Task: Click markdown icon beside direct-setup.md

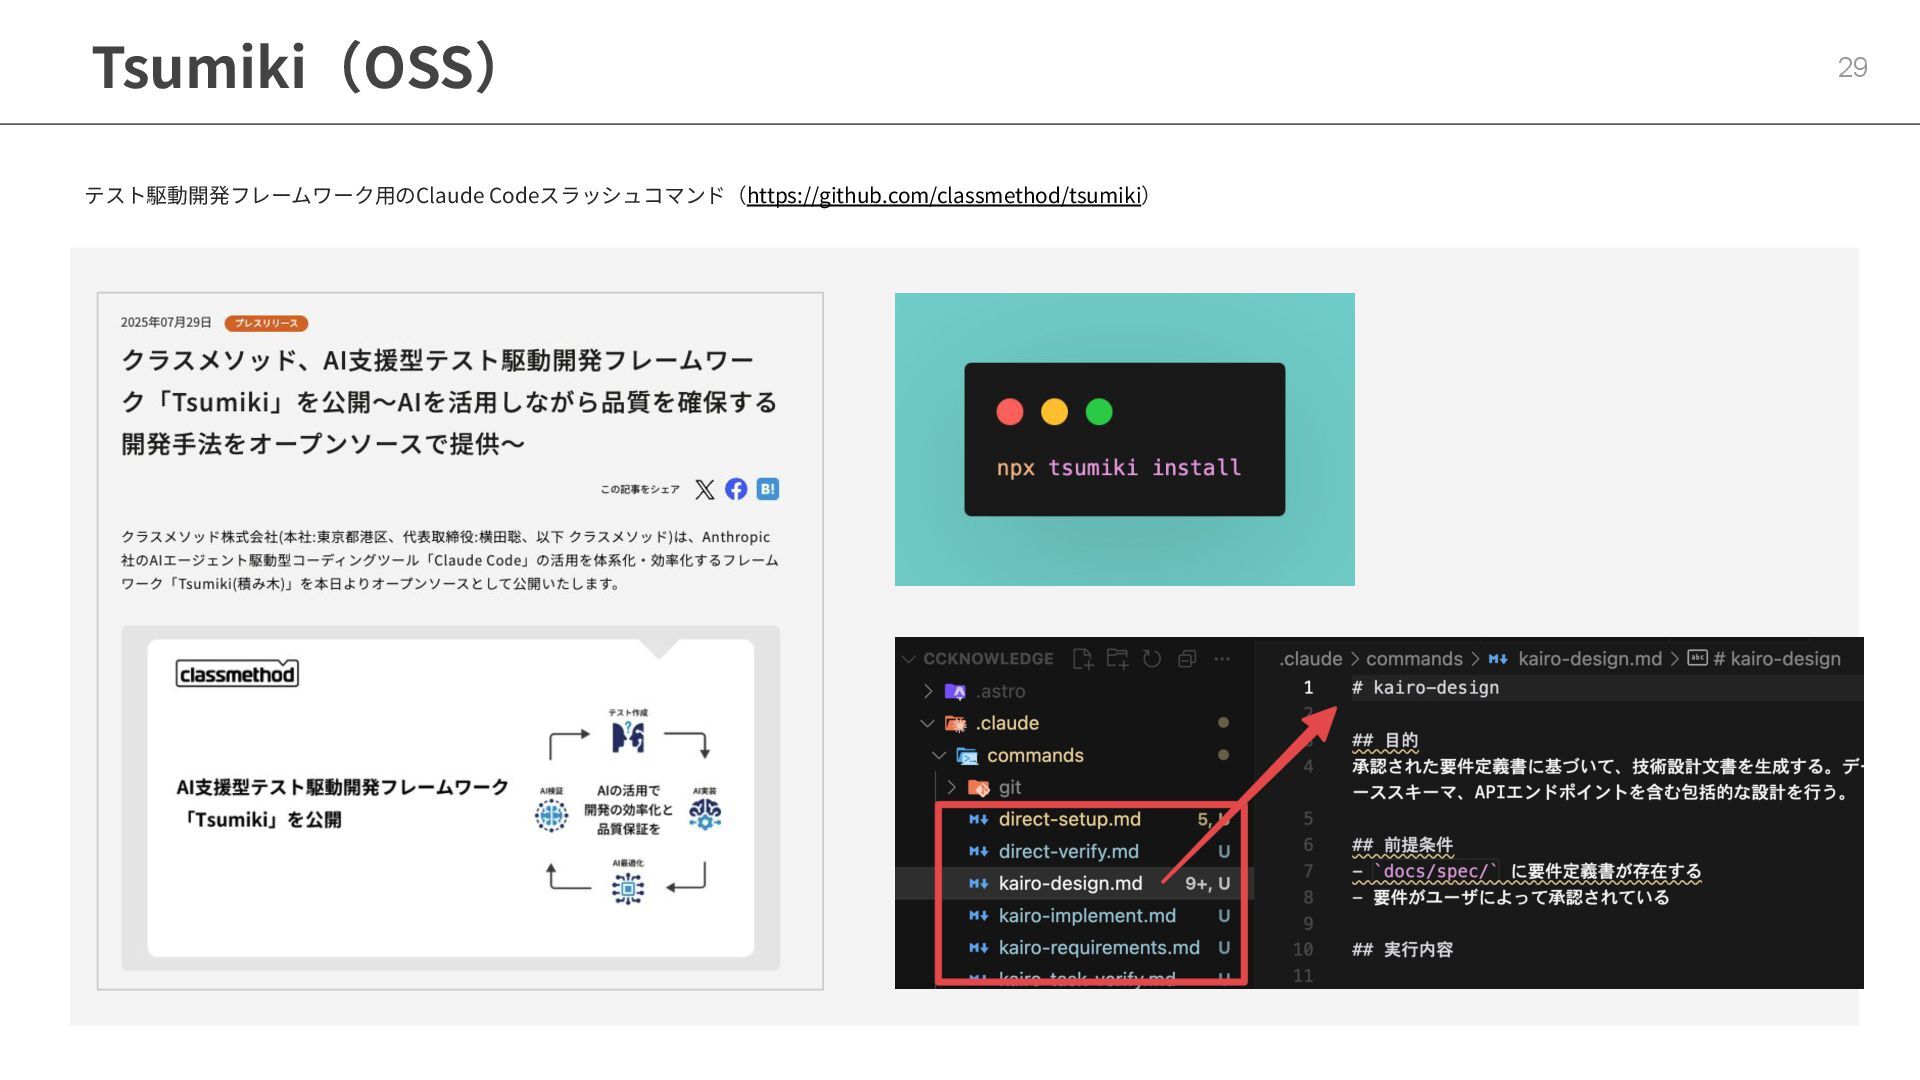Action: click(979, 819)
